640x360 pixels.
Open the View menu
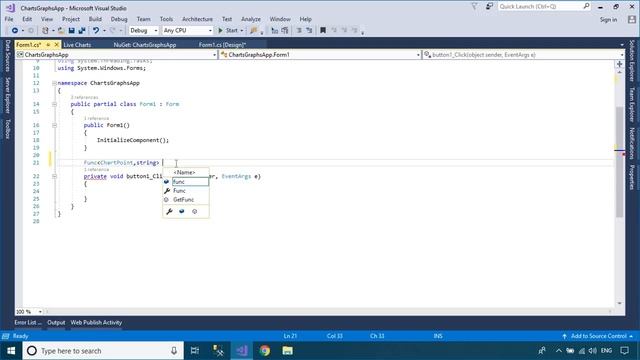(47, 19)
